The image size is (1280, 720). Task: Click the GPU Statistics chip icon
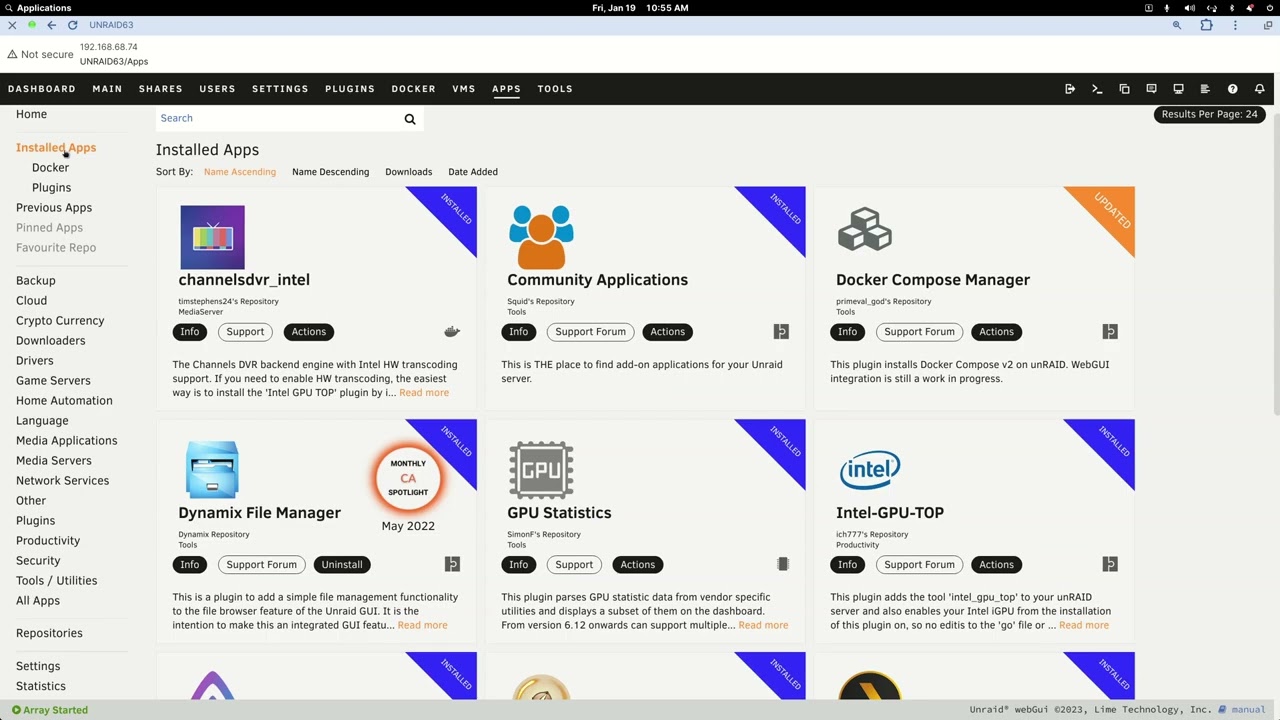(x=541, y=469)
